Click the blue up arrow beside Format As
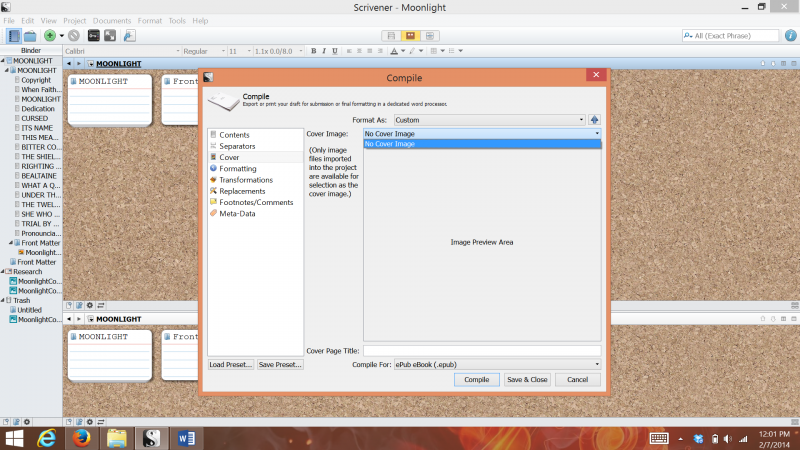The image size is (800, 450). (x=594, y=120)
